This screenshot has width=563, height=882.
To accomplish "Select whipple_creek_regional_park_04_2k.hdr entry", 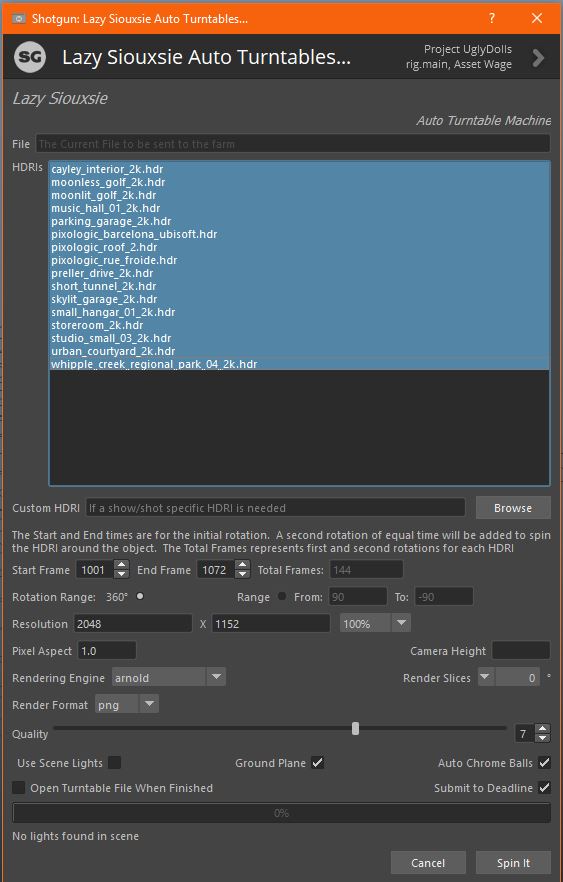I will (x=299, y=363).
